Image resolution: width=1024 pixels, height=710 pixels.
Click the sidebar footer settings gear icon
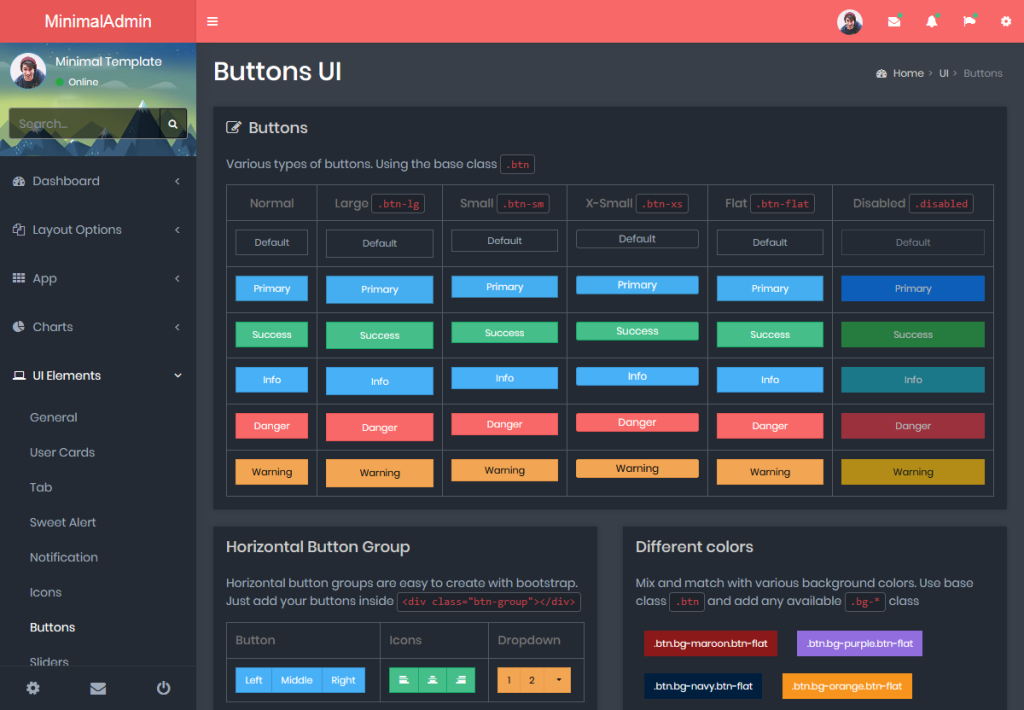[x=33, y=688]
